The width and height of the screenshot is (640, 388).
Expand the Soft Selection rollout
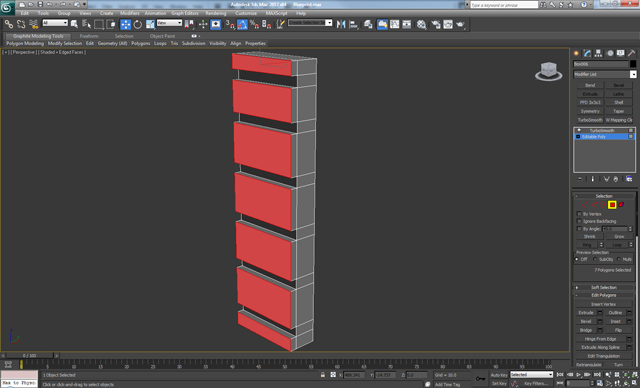click(604, 288)
